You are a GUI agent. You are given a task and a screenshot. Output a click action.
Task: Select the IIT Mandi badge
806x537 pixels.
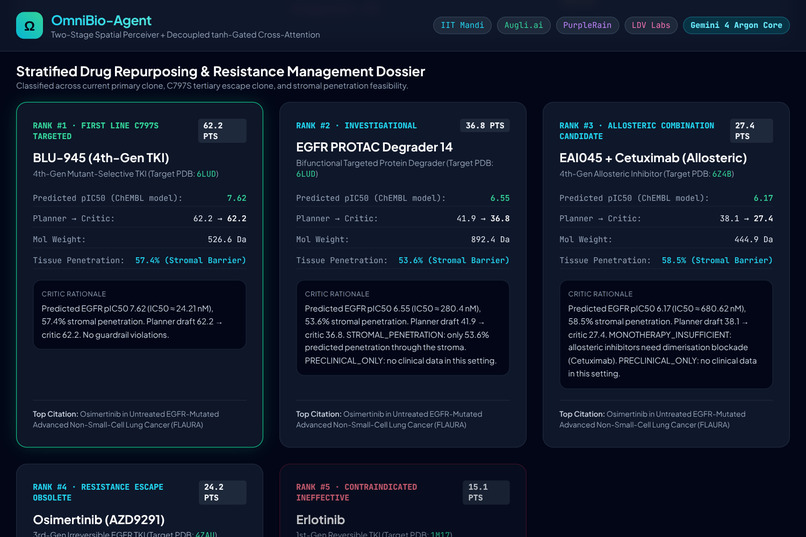(462, 25)
